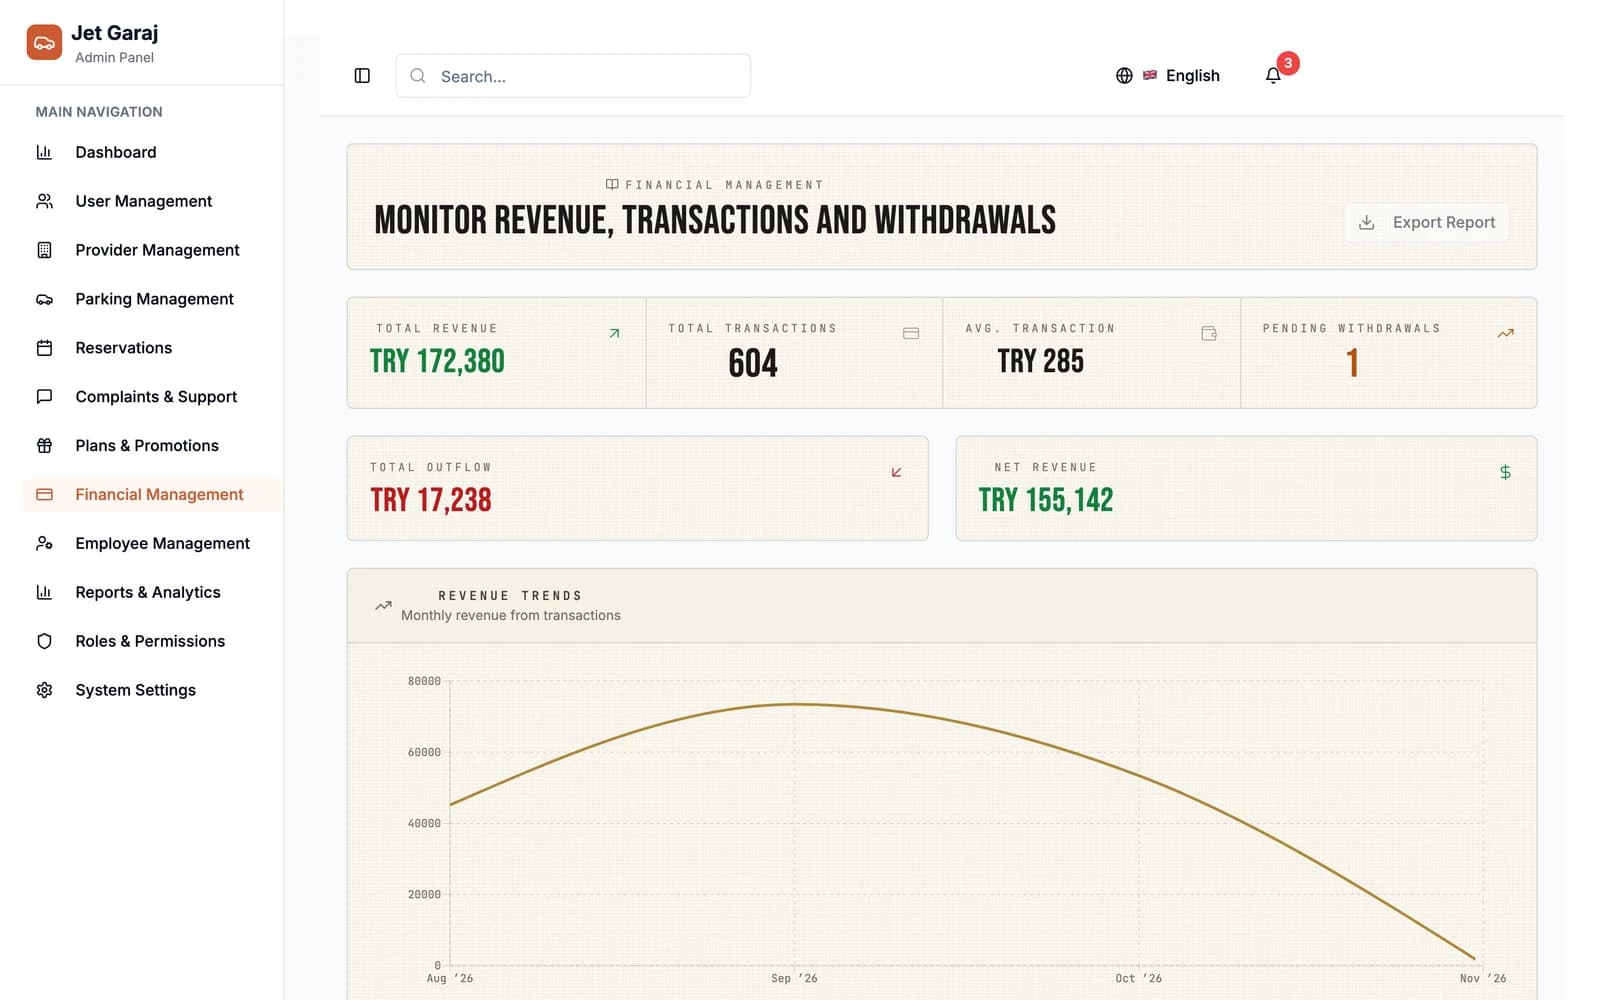
Task: Select Financial Management nav item
Action: [x=152, y=495]
